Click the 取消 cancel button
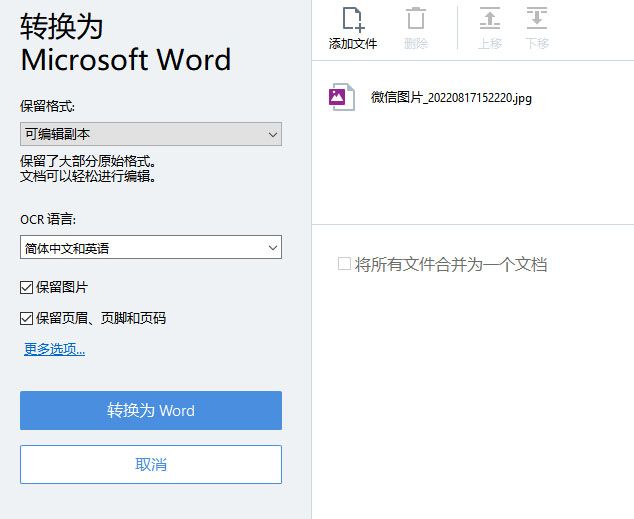 click(151, 464)
